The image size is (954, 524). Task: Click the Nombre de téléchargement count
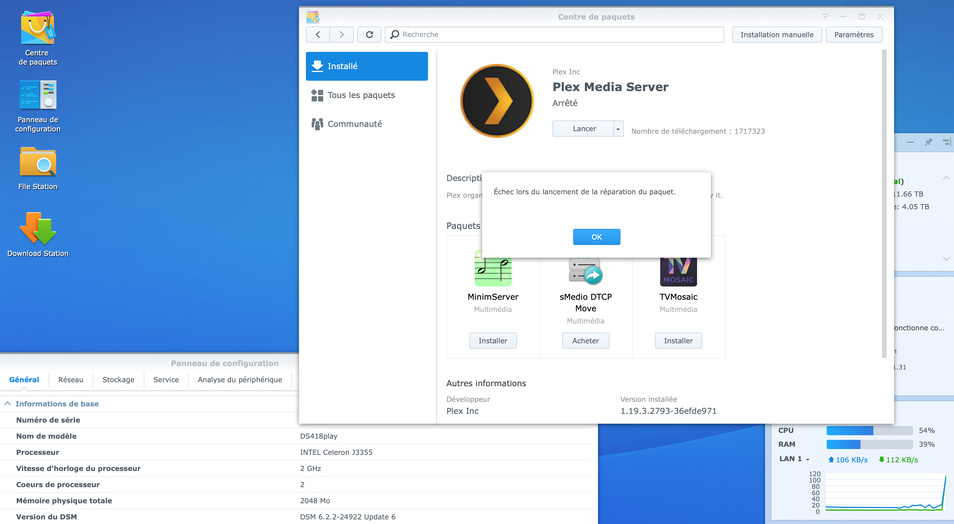[698, 131]
